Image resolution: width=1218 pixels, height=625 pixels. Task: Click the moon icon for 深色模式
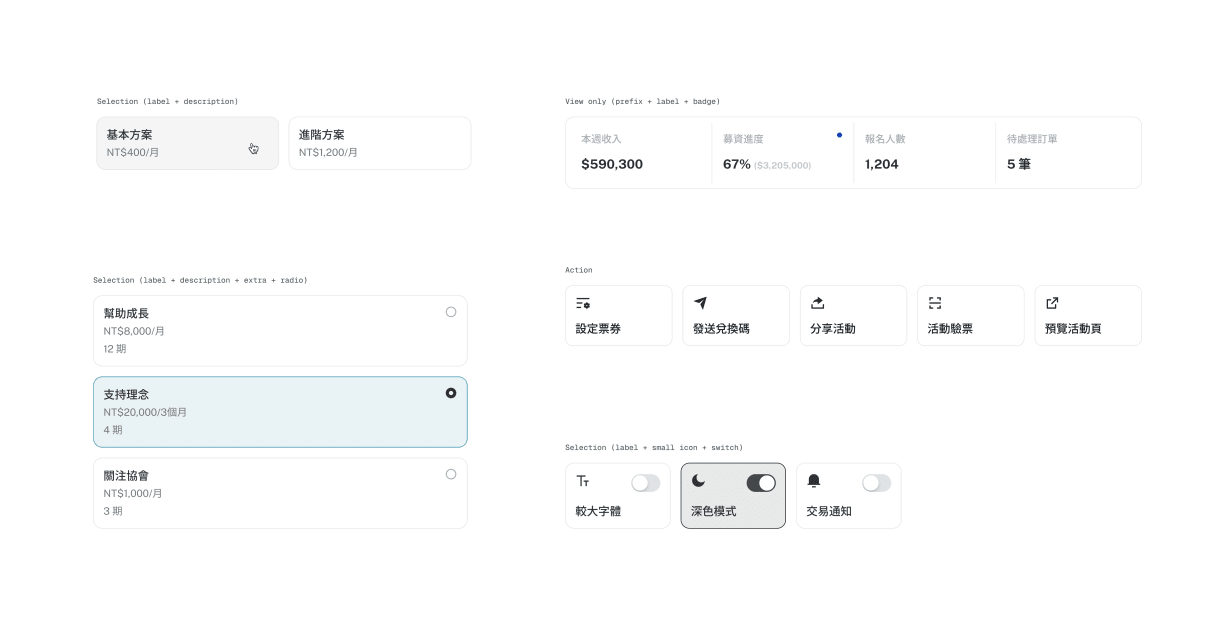[698, 481]
